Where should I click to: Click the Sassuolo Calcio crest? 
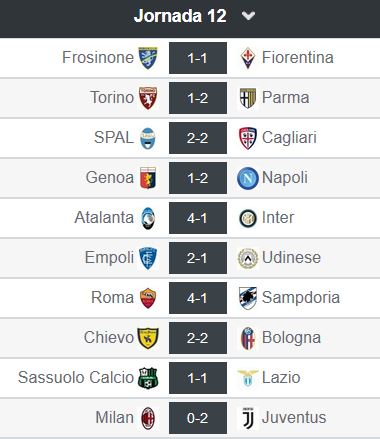point(148,378)
